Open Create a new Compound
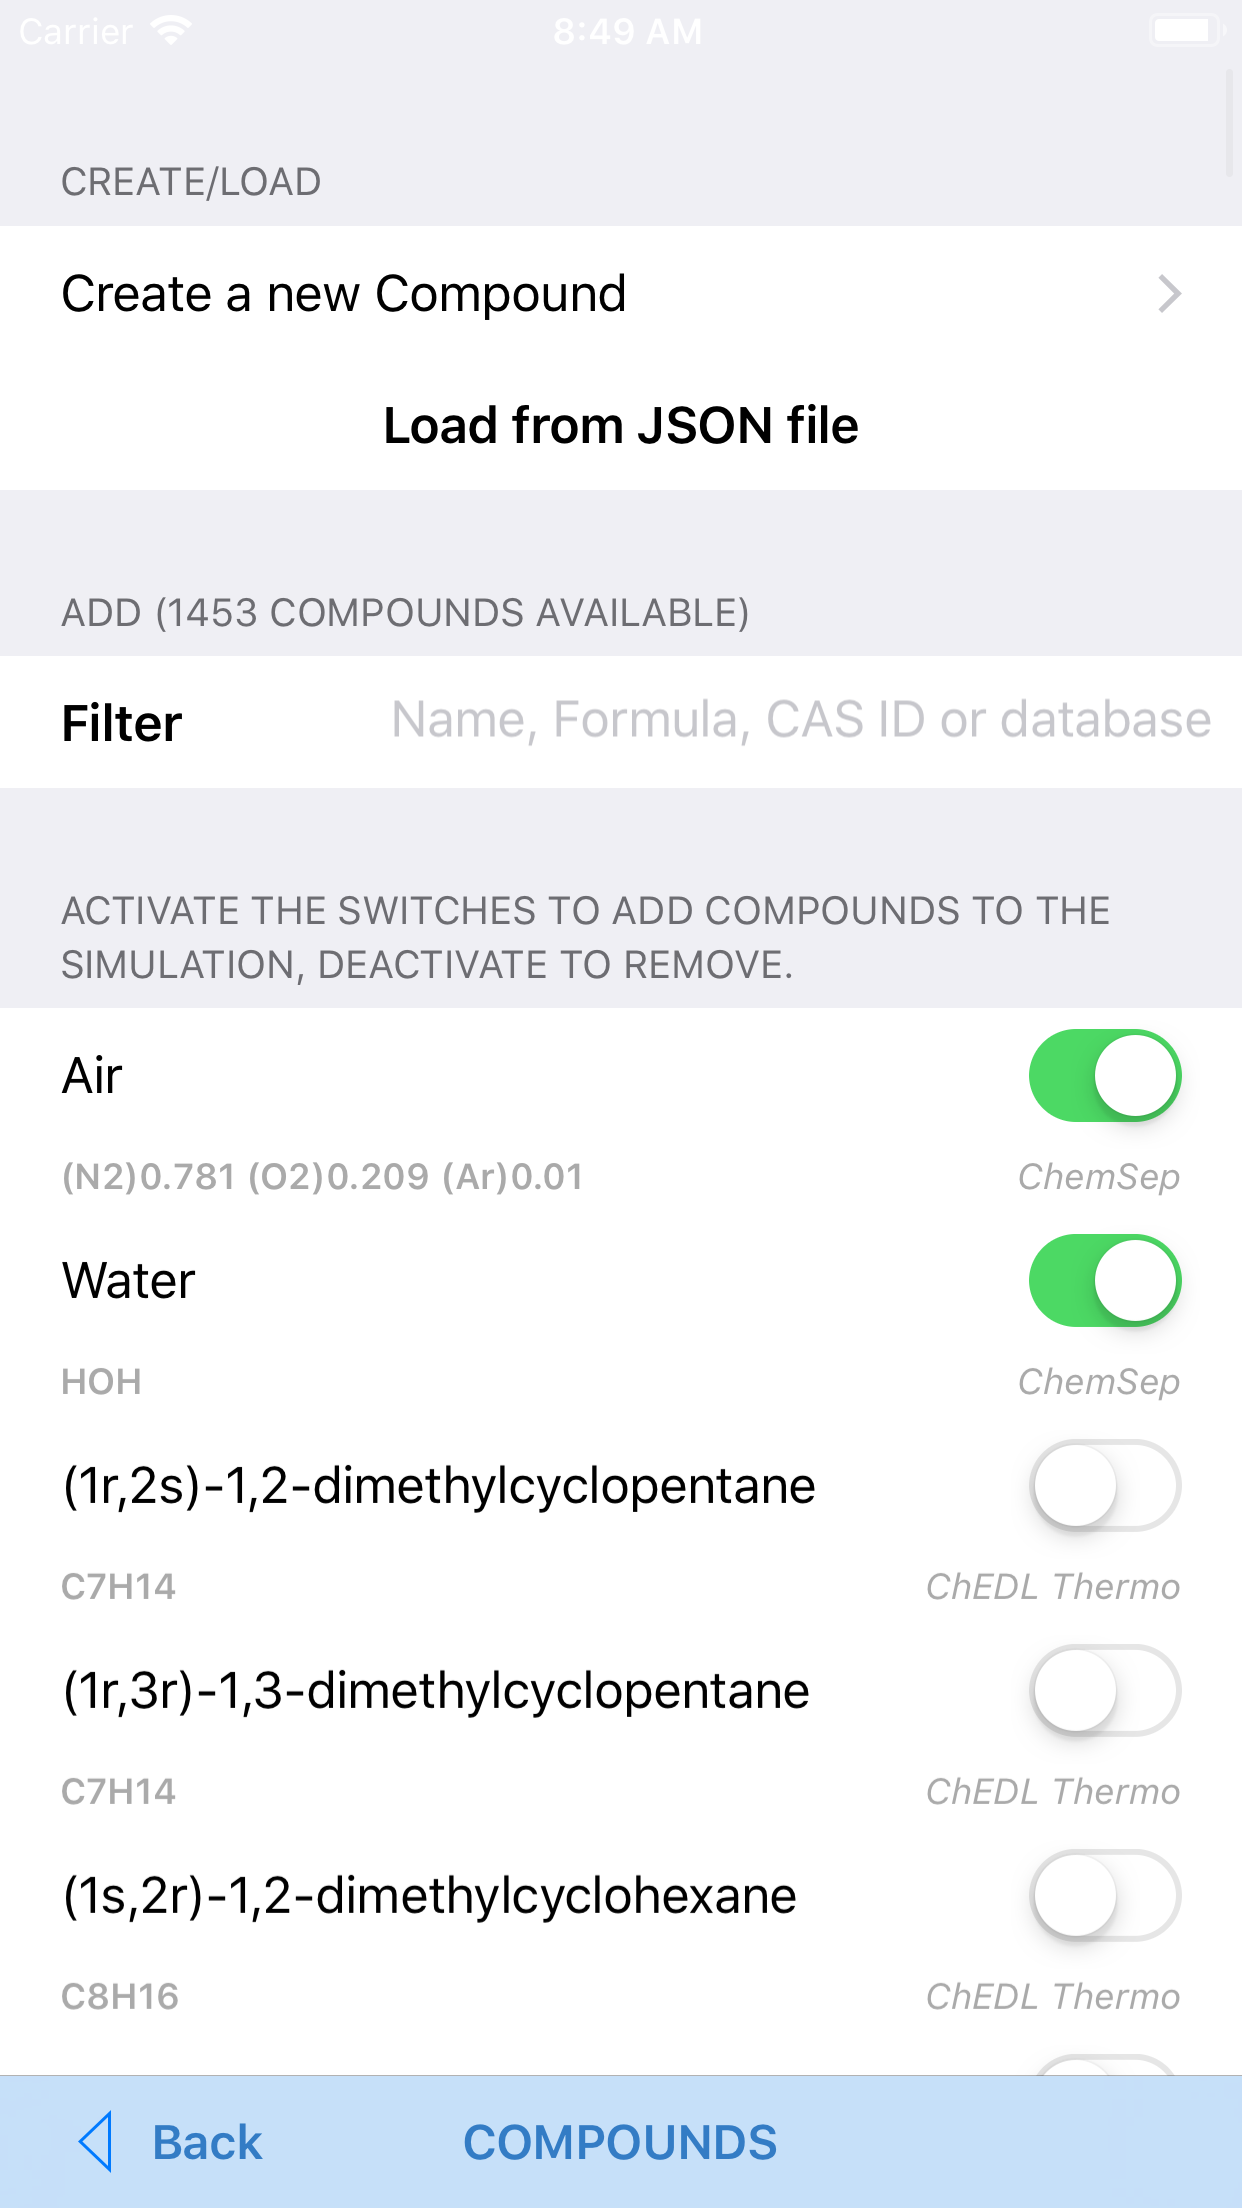Viewport: 1242px width, 2208px height. tap(344, 293)
